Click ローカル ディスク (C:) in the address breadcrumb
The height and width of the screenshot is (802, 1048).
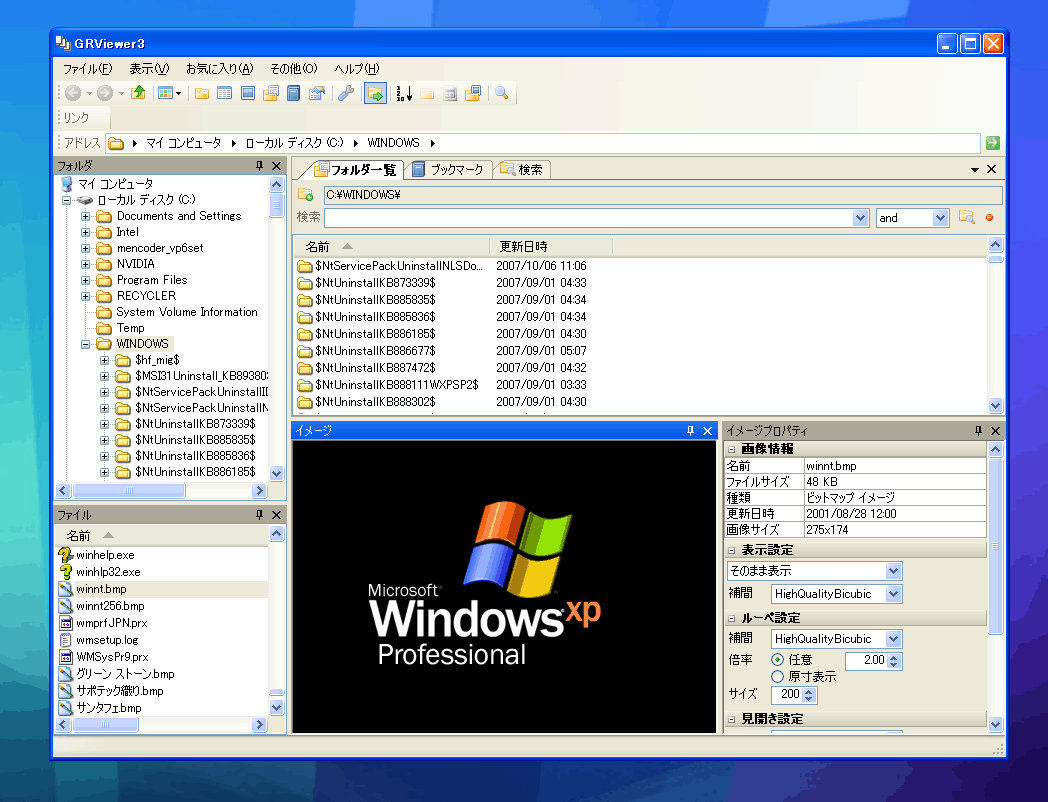(x=294, y=143)
